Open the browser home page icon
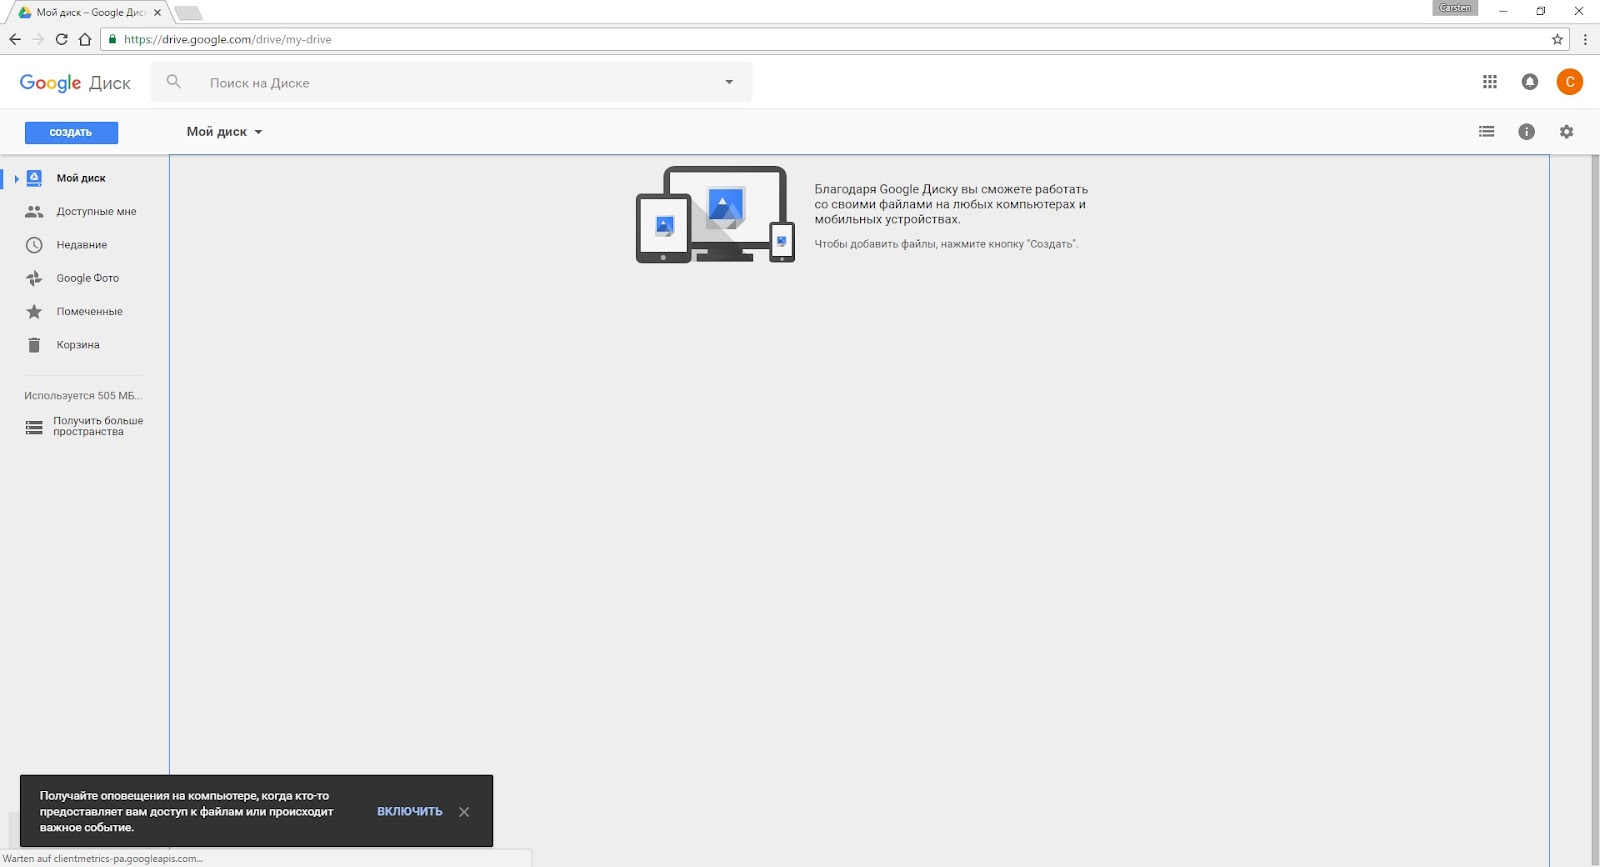 click(x=85, y=39)
